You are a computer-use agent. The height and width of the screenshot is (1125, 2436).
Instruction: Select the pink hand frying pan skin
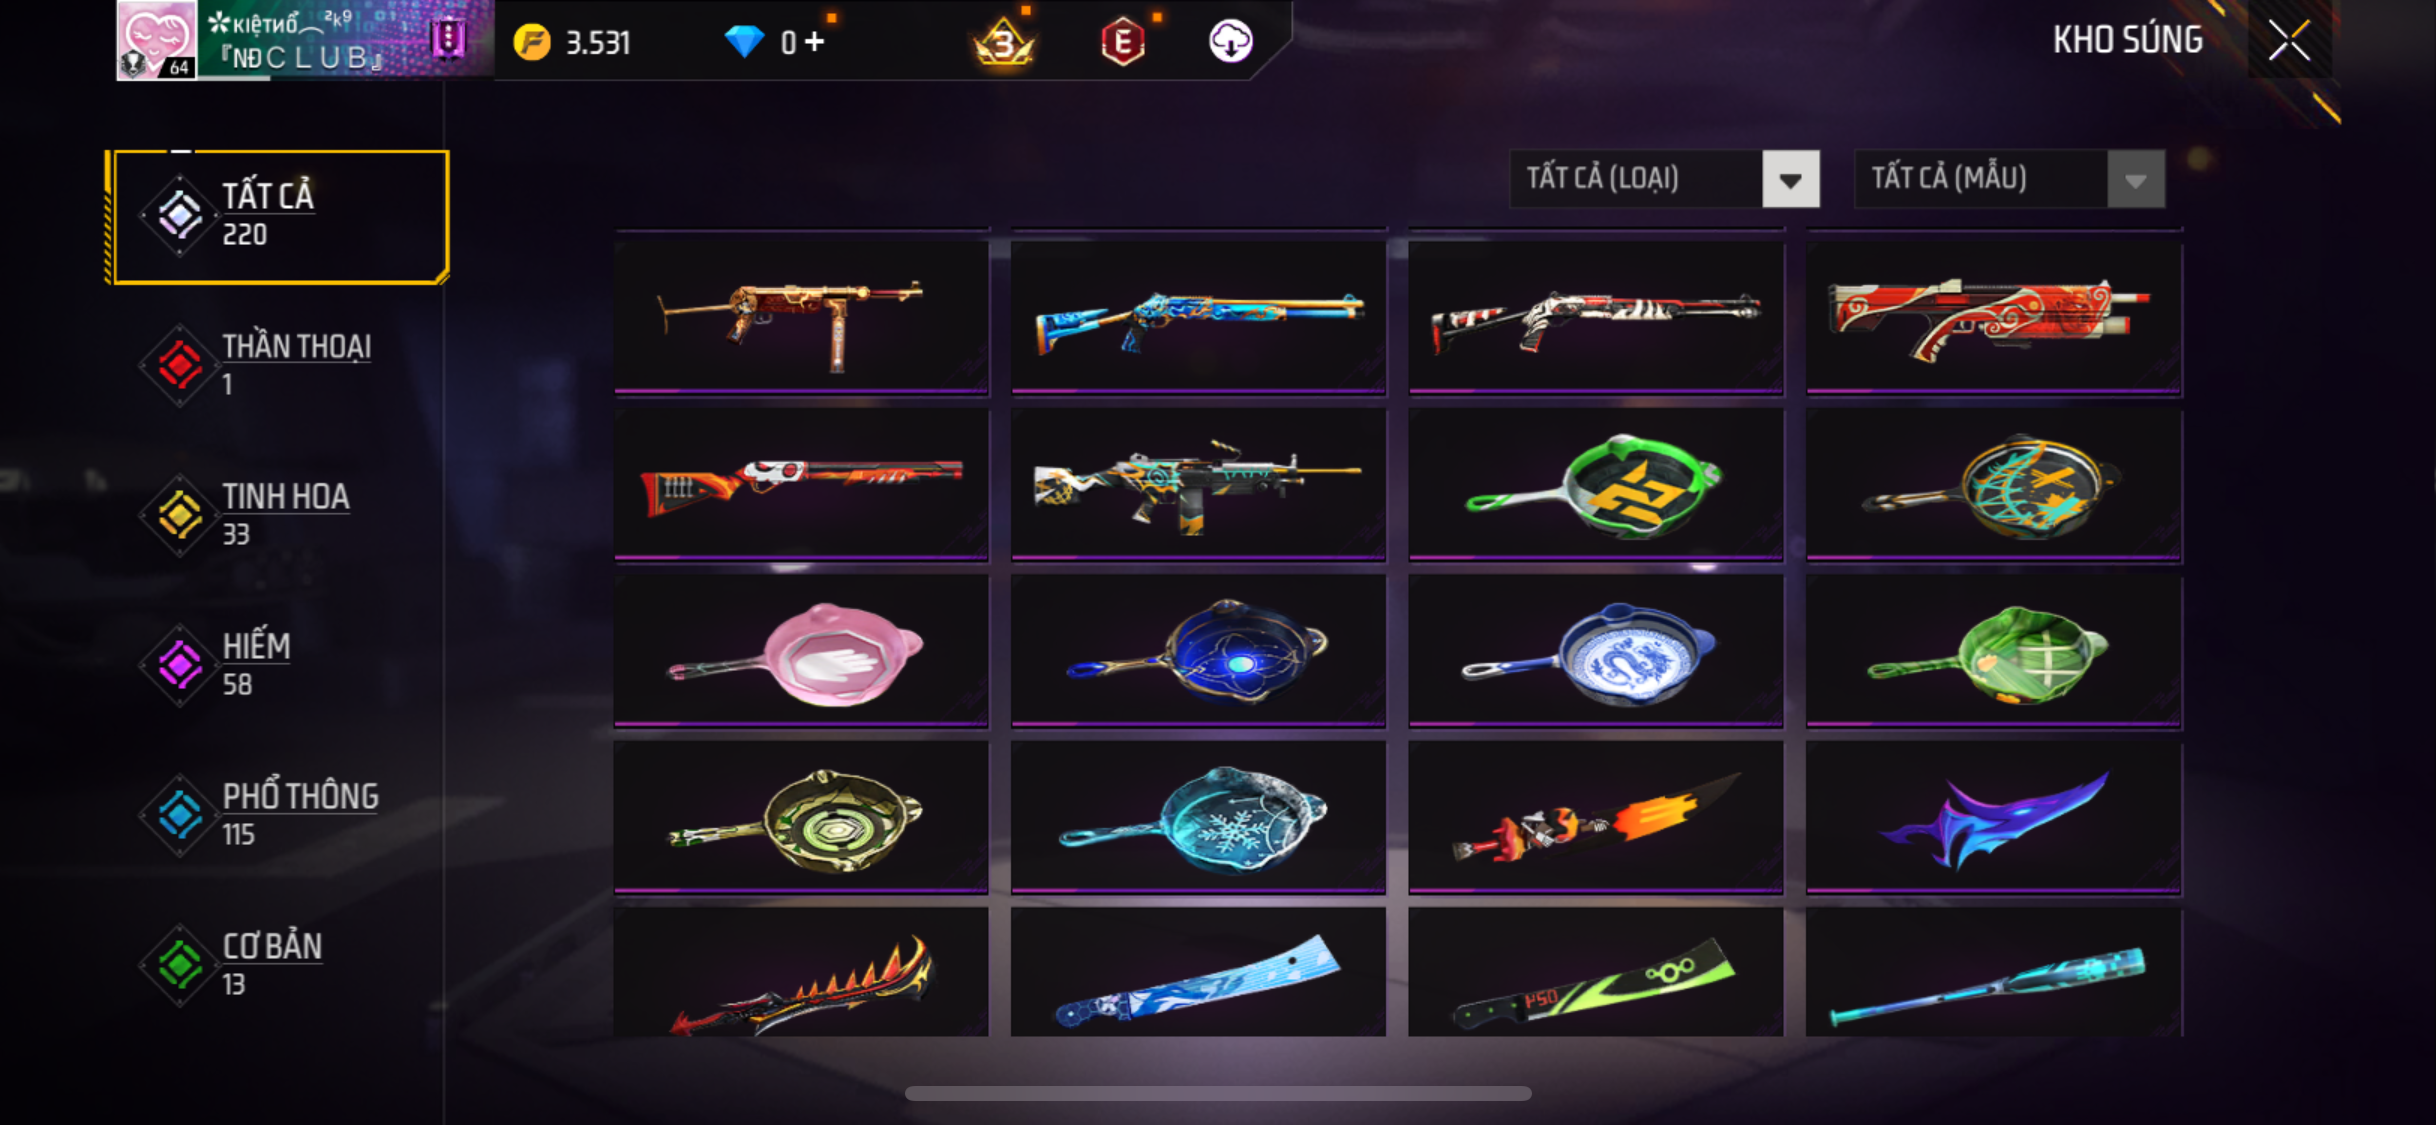[x=802, y=651]
